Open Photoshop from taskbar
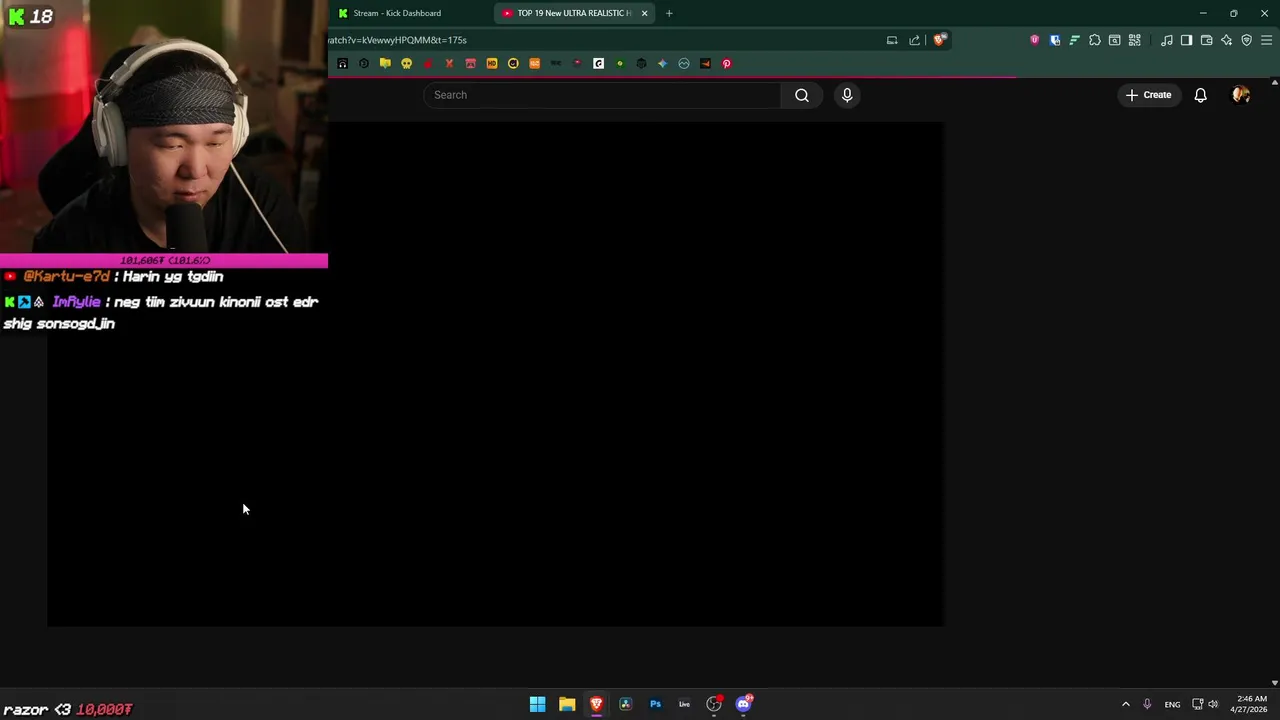Screen dimensions: 1280x720 [655, 704]
